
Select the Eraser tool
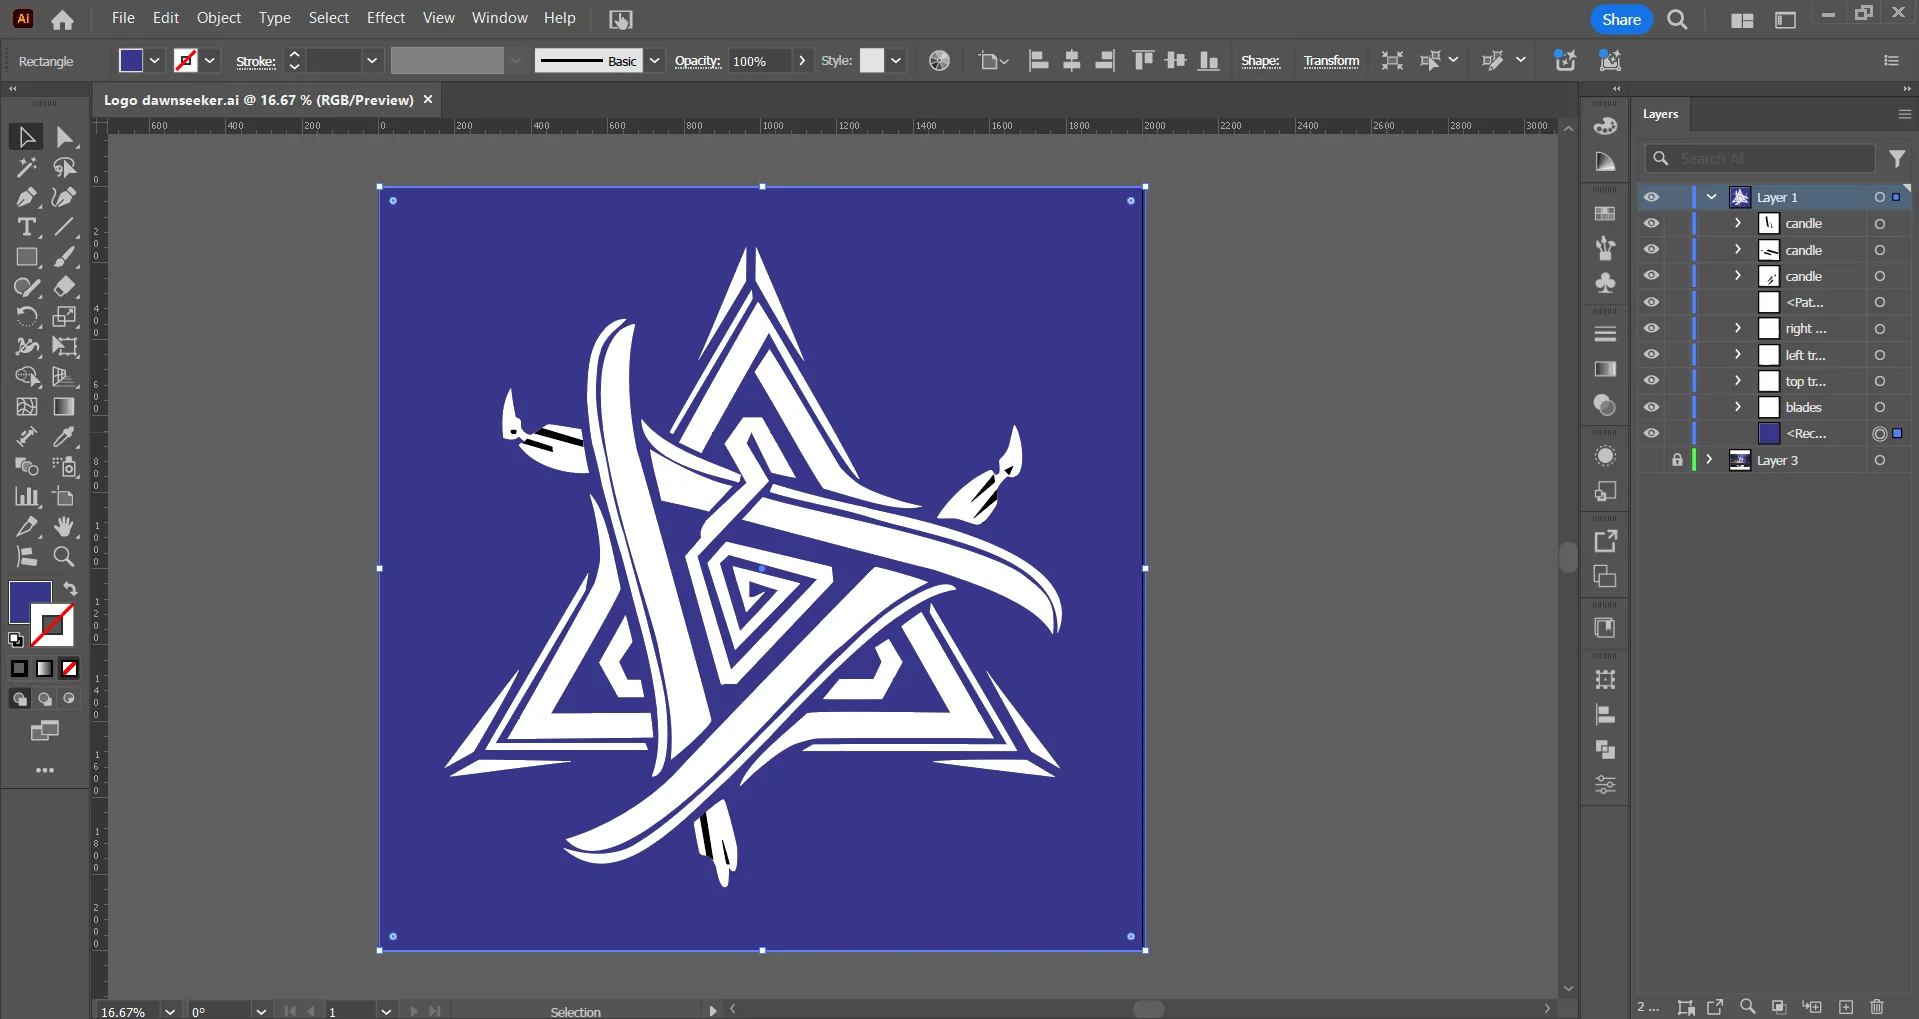point(65,287)
